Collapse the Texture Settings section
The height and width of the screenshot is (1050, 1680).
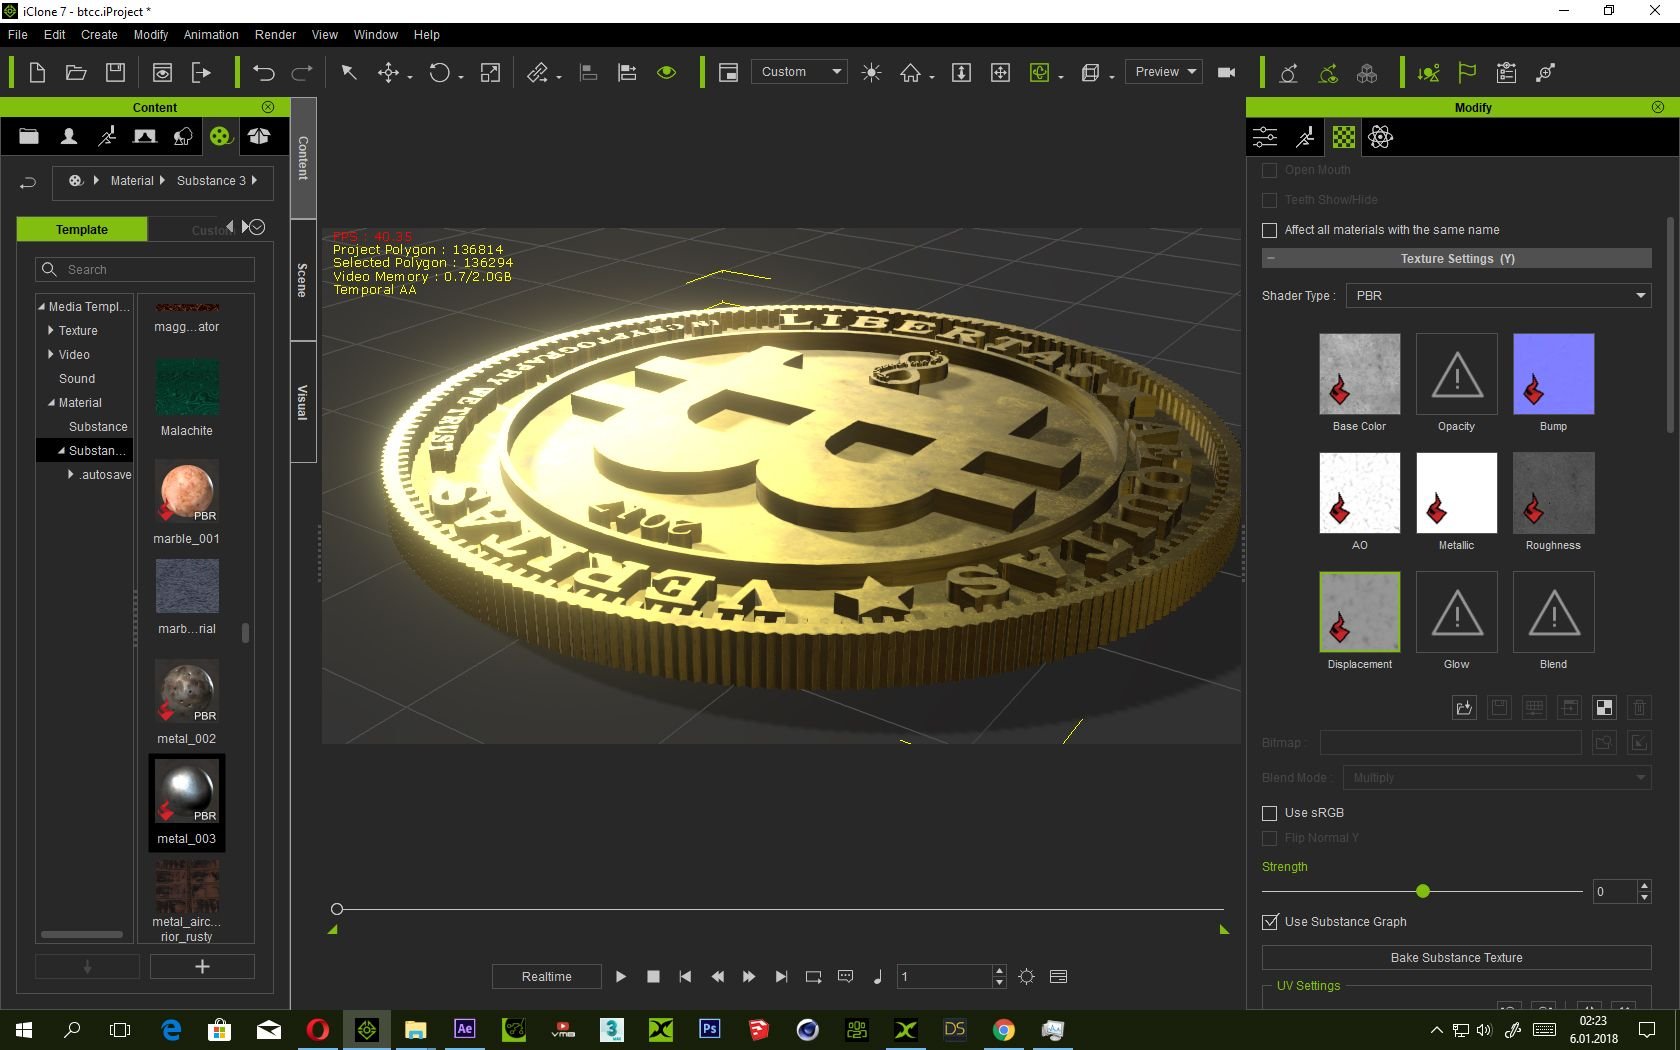coord(1270,259)
